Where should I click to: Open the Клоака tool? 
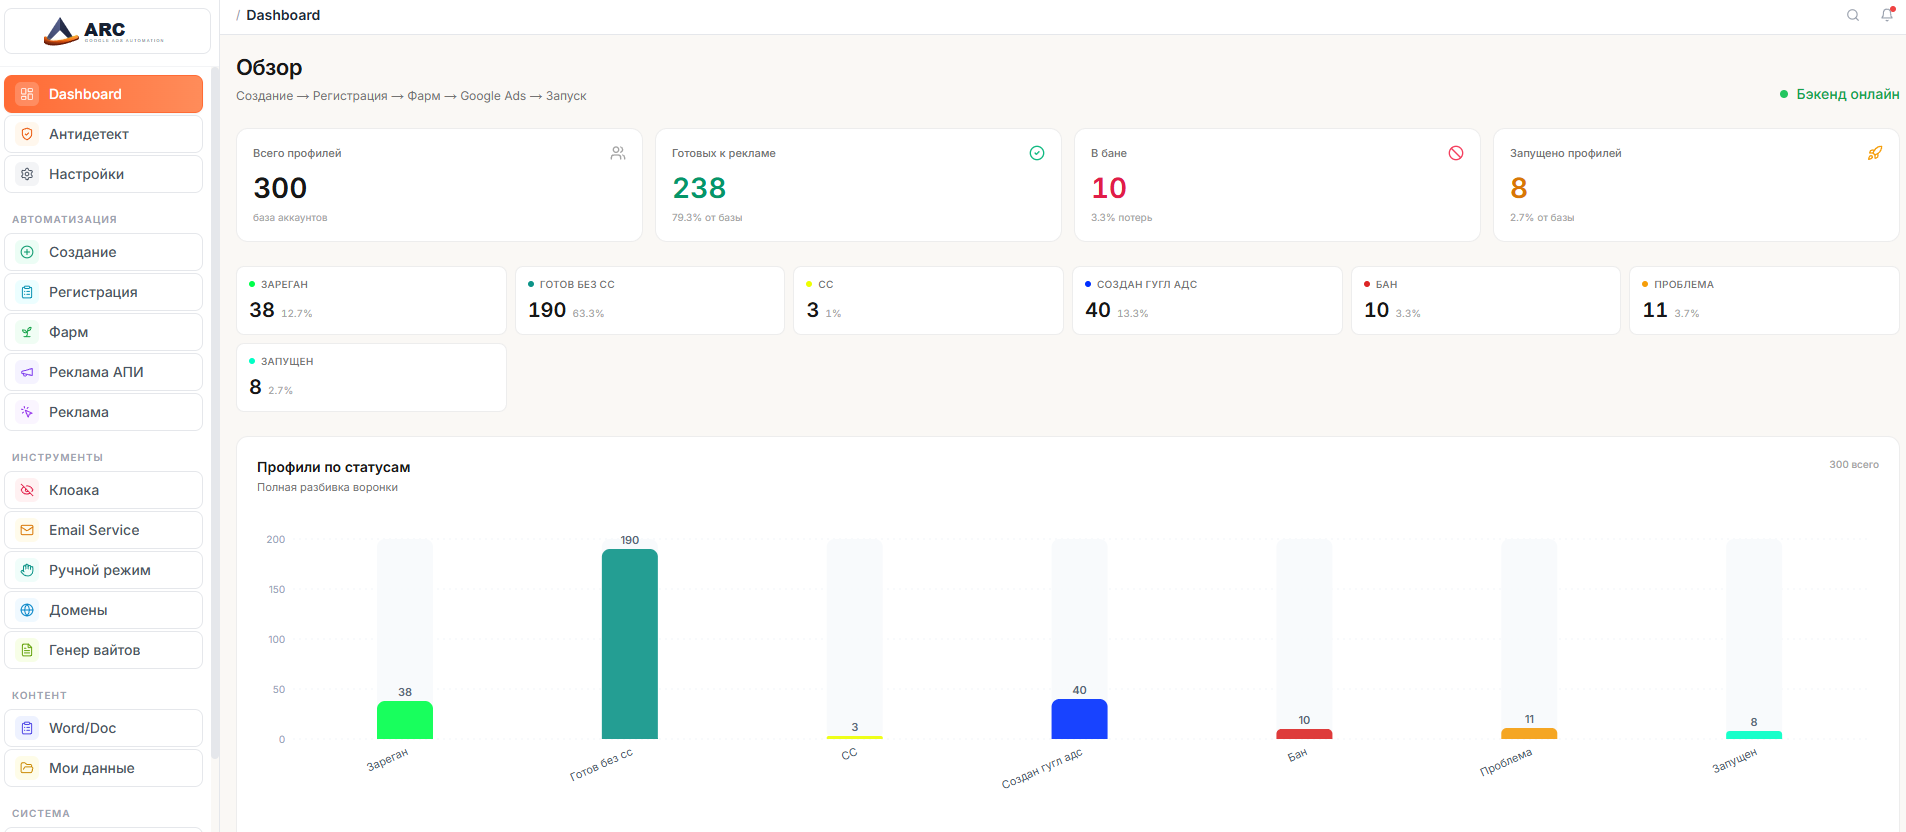click(x=104, y=490)
